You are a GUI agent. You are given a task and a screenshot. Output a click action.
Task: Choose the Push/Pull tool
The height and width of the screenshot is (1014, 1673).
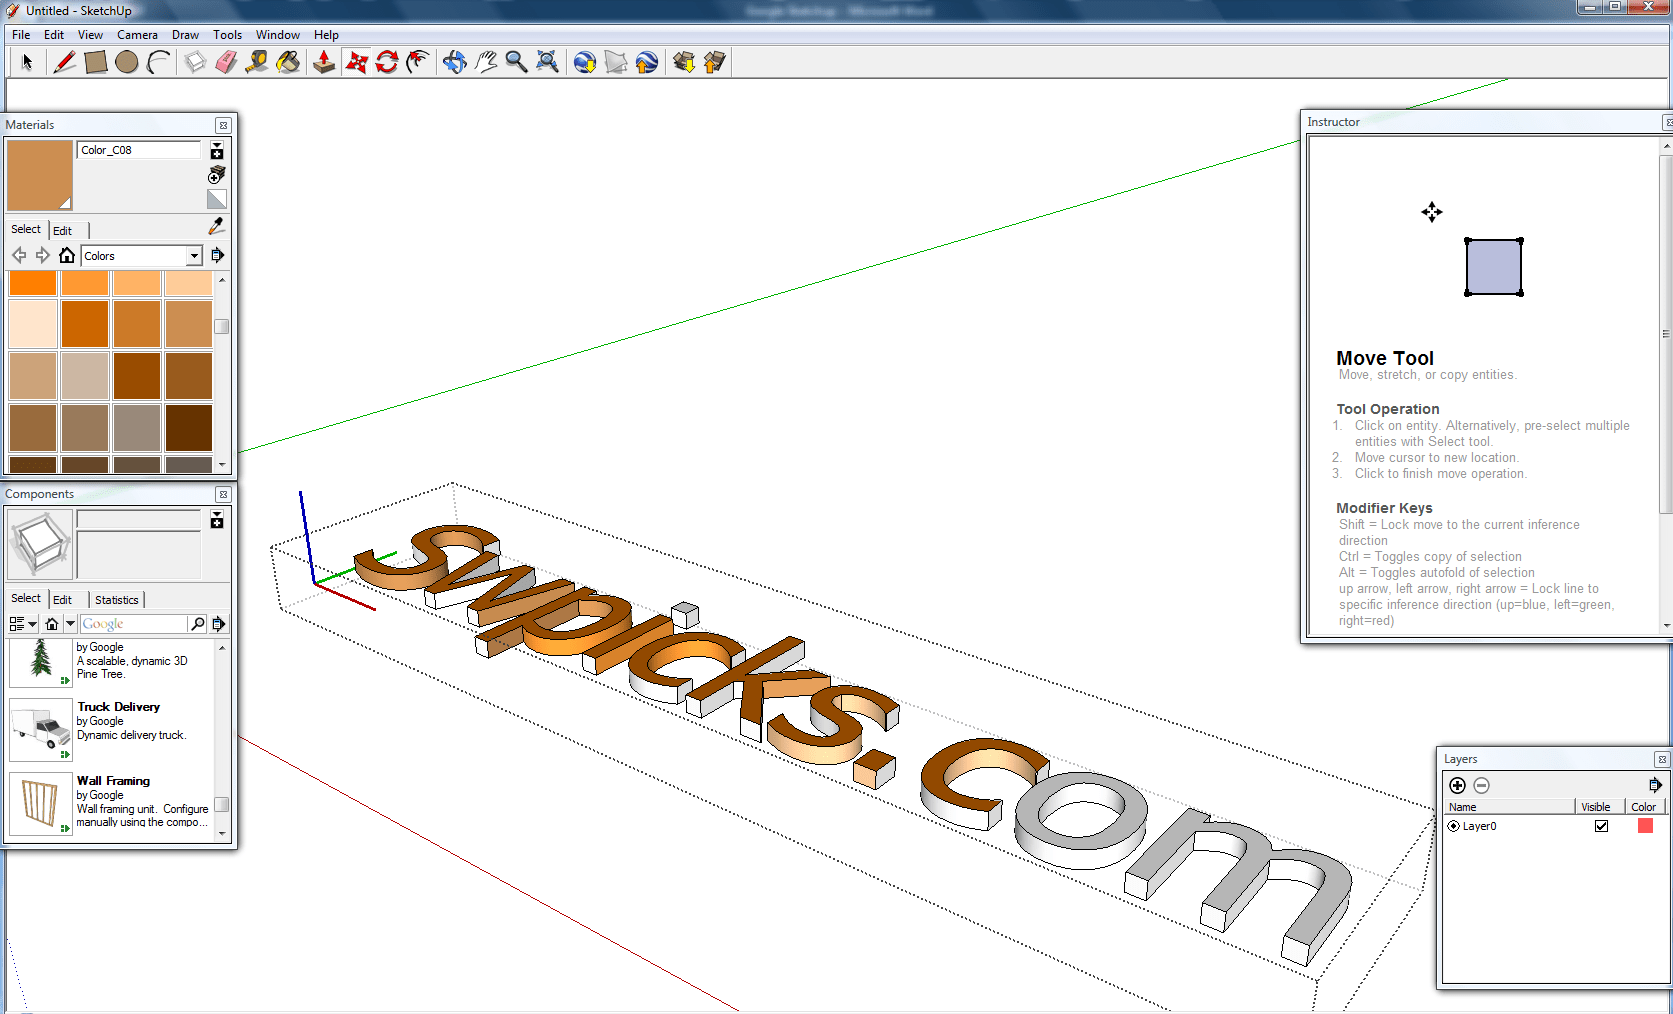coord(324,62)
